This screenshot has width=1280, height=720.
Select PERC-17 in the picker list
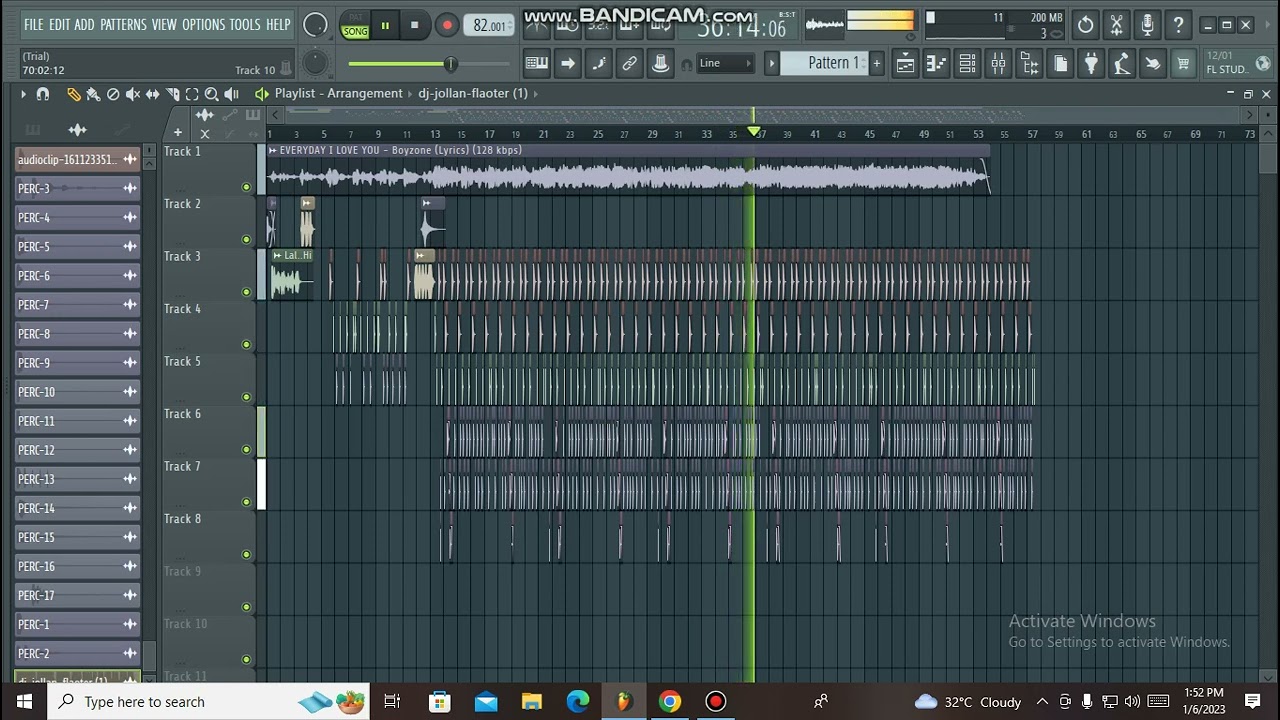(x=77, y=595)
